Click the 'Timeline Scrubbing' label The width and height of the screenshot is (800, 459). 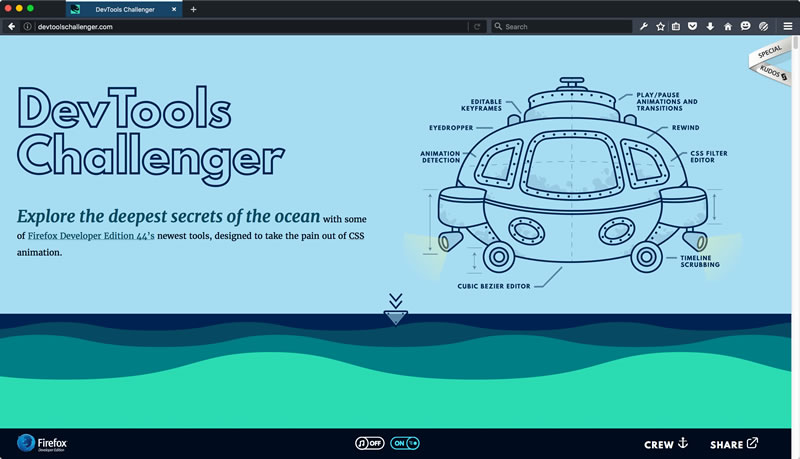(700, 261)
